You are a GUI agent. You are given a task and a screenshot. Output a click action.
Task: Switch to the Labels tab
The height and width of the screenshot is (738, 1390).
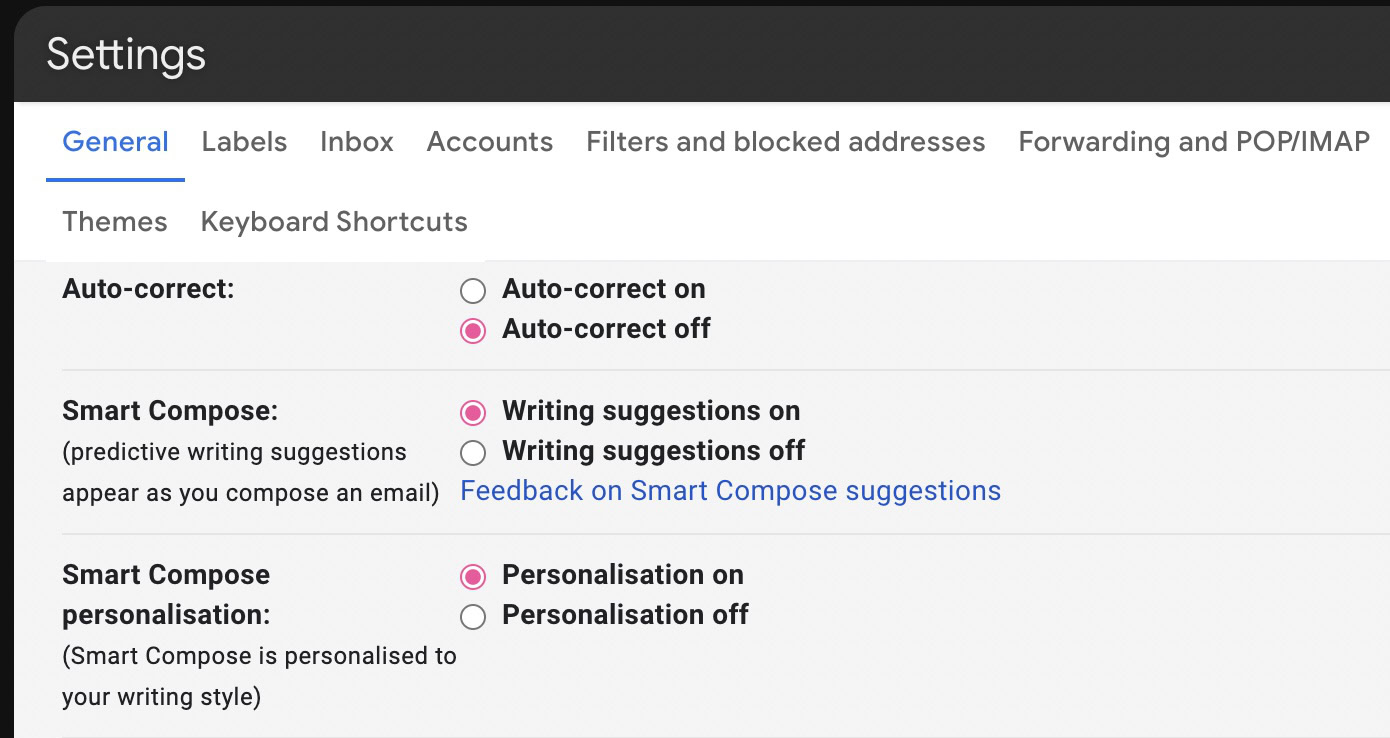point(244,142)
